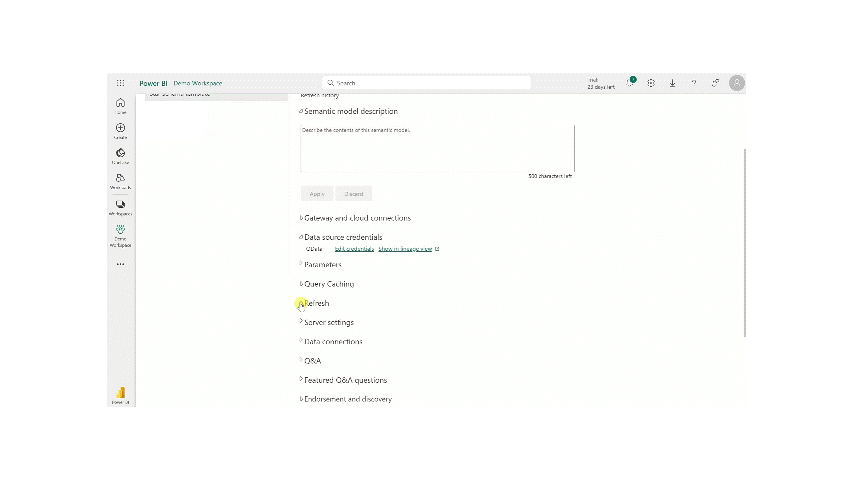Open more options ellipsis in sidebar
Image resolution: width=853 pixels, height=480 pixels.
(x=120, y=265)
